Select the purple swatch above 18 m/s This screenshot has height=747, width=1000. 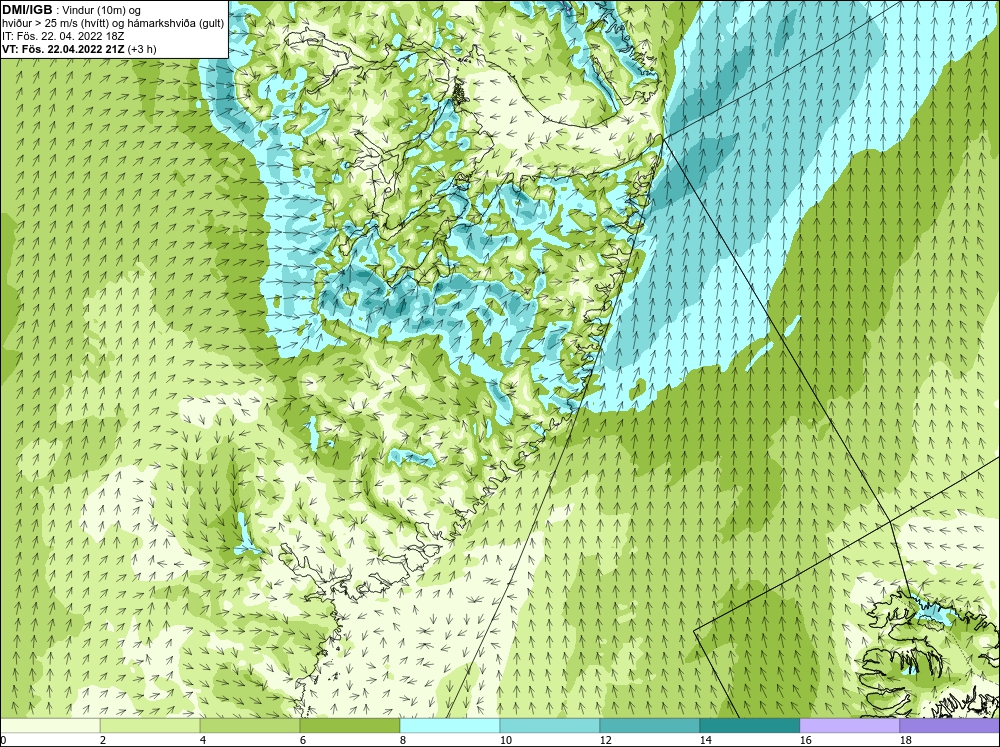950,725
